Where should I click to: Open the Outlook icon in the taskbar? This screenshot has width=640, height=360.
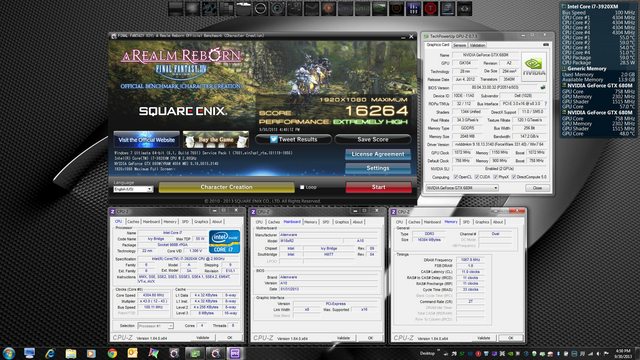[133, 353]
